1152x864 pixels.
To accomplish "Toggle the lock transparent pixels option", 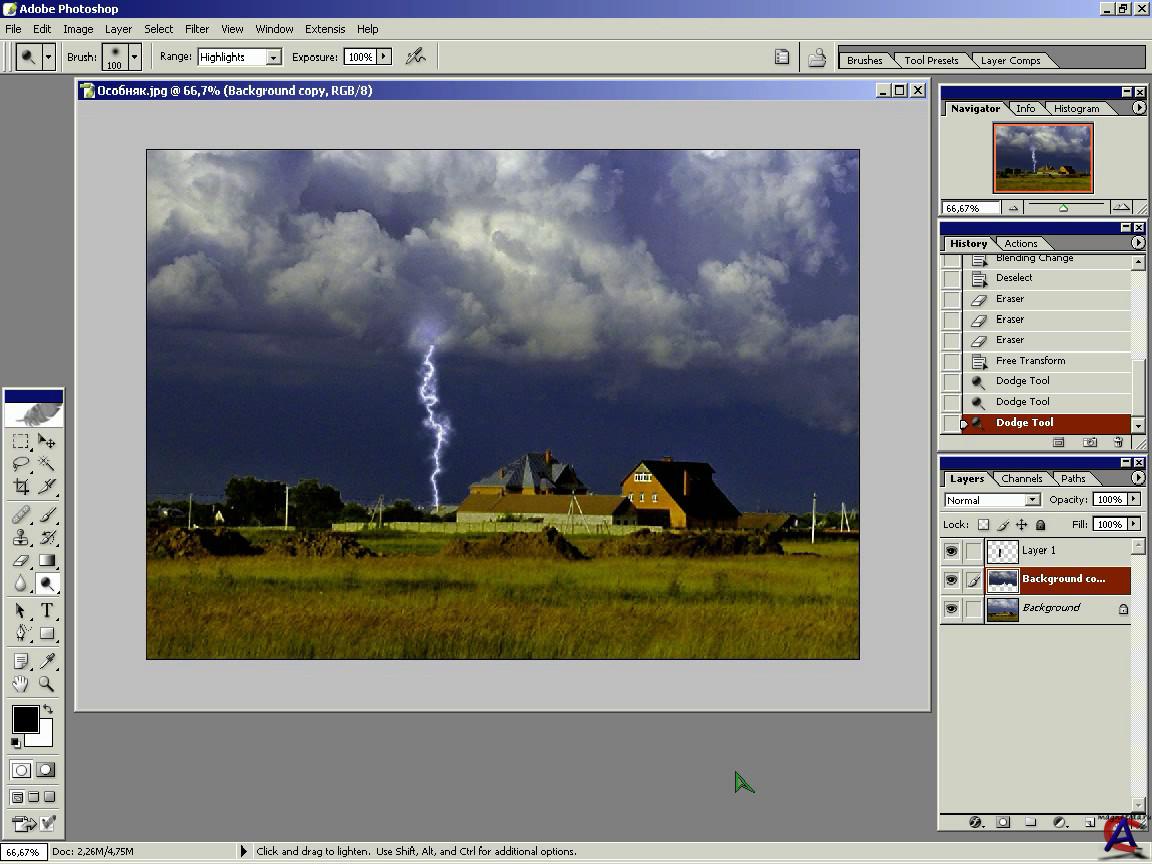I will pyautogui.click(x=983, y=525).
